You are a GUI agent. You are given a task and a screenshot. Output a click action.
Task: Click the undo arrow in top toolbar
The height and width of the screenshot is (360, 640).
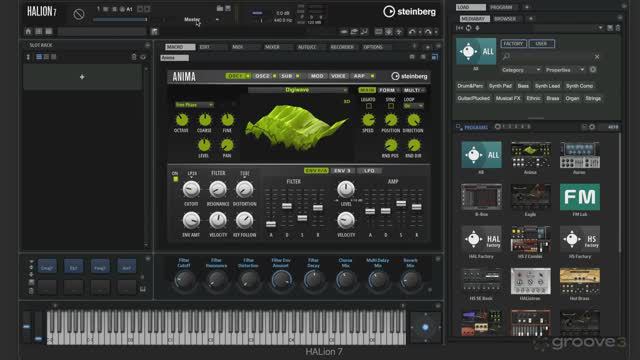[x=412, y=31]
